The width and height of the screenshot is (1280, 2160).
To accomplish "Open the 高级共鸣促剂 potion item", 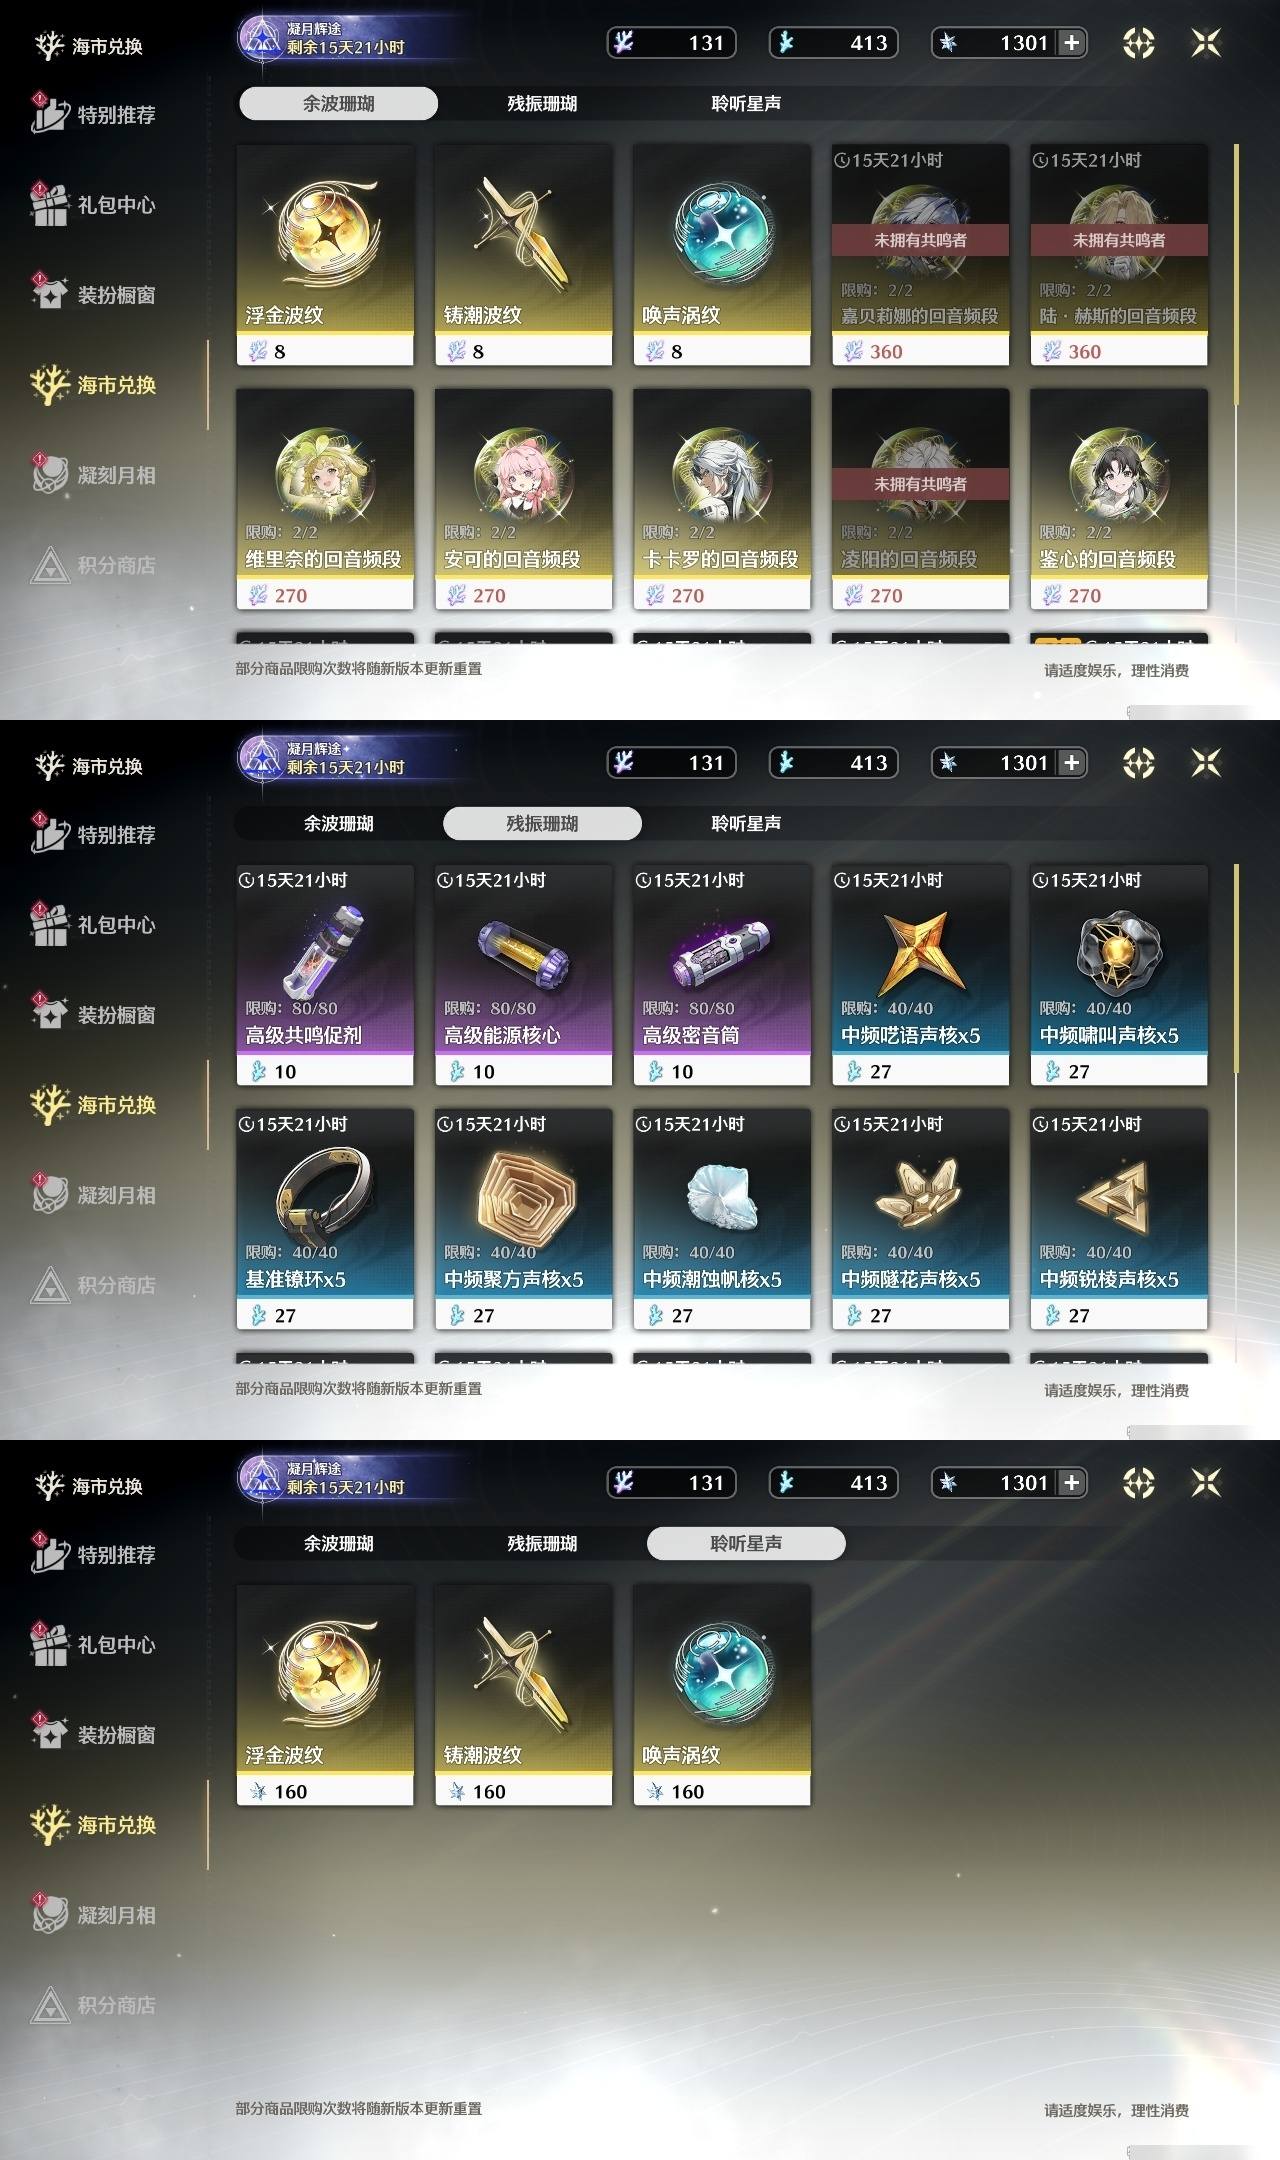I will pyautogui.click(x=325, y=975).
